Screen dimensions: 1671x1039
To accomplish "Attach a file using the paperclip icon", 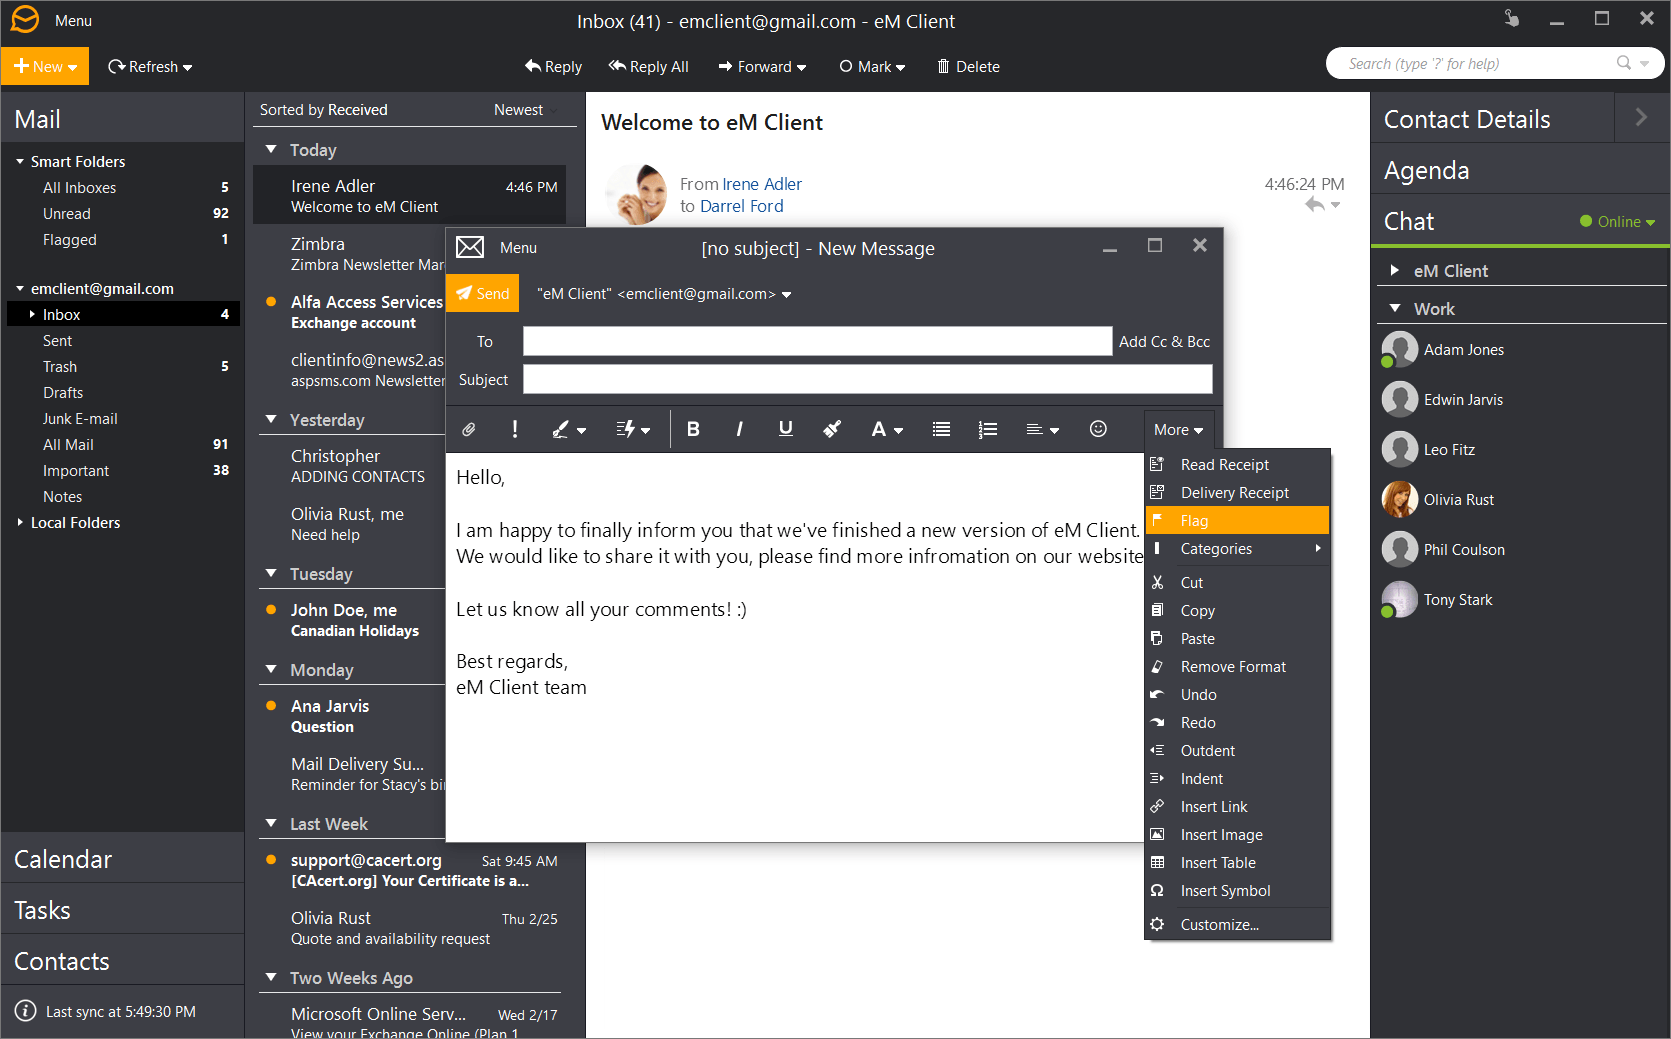I will [x=468, y=428].
